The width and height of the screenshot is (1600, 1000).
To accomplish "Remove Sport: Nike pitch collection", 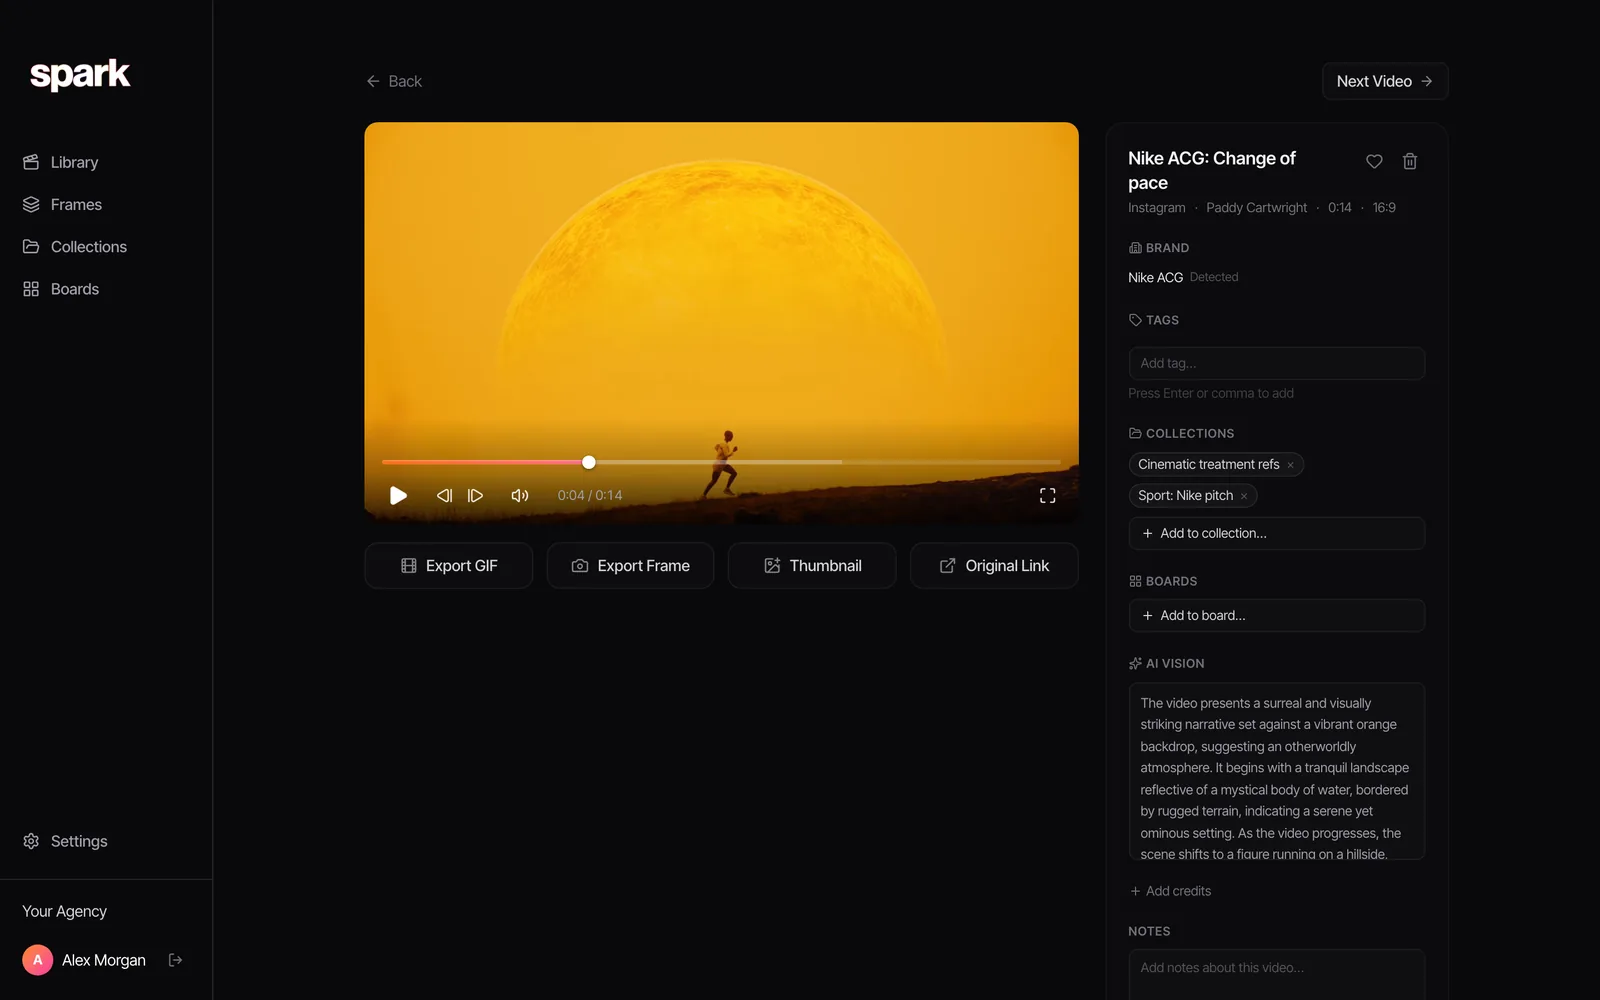I will click(x=1244, y=496).
